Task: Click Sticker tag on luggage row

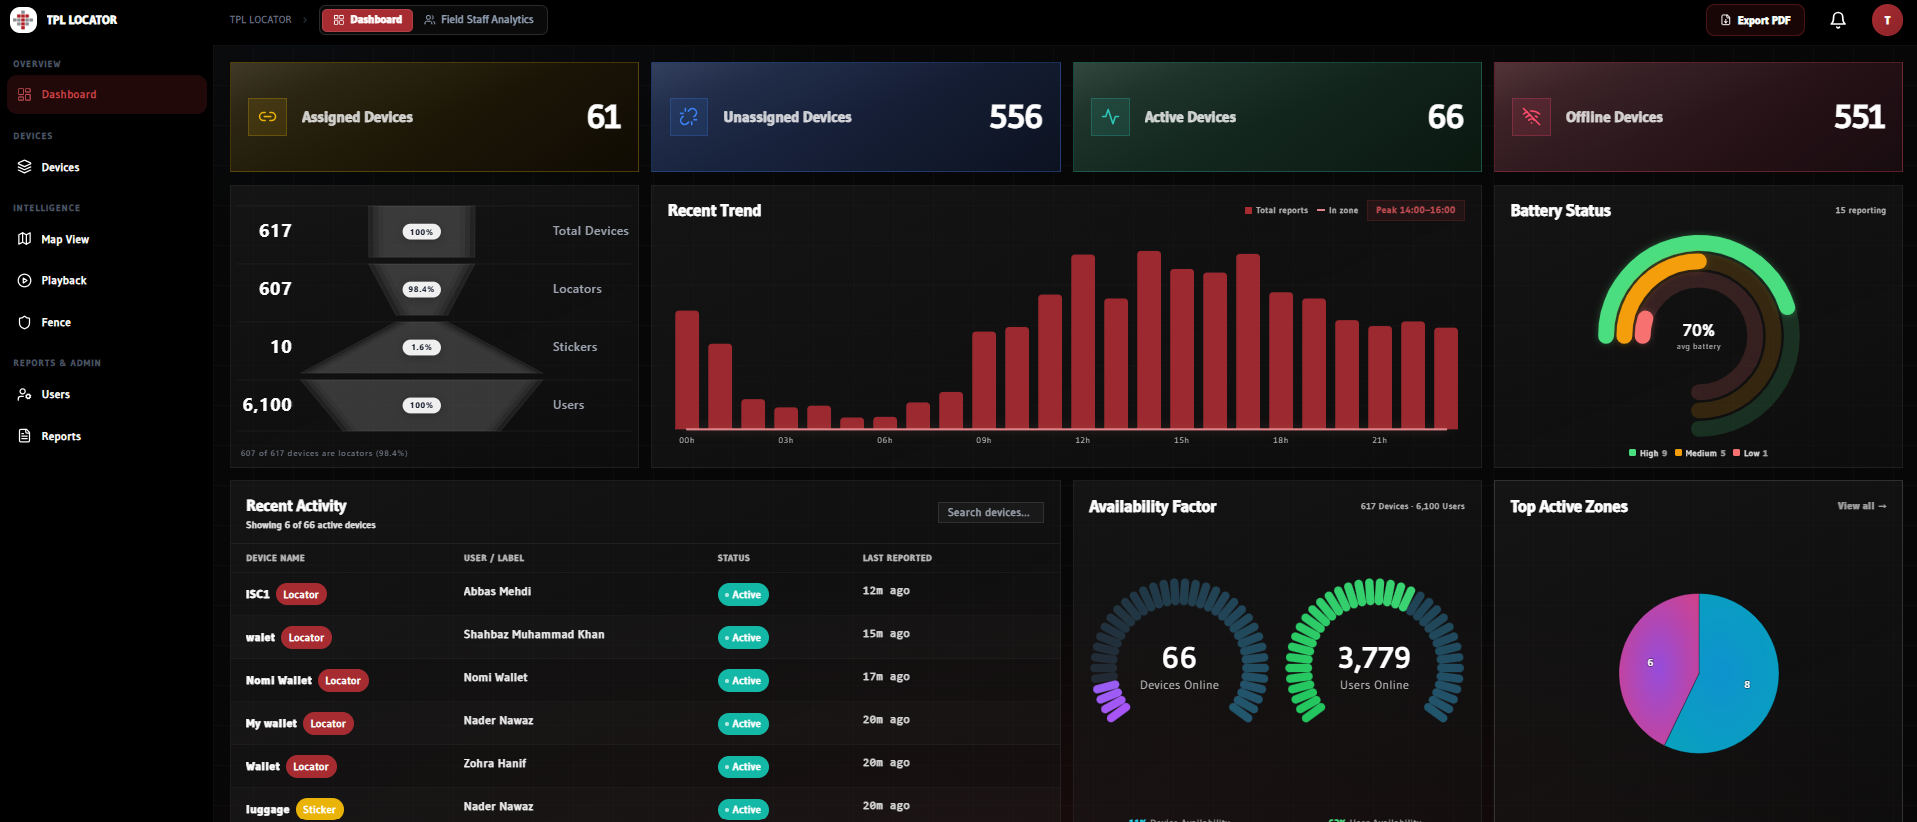Action: coord(319,809)
